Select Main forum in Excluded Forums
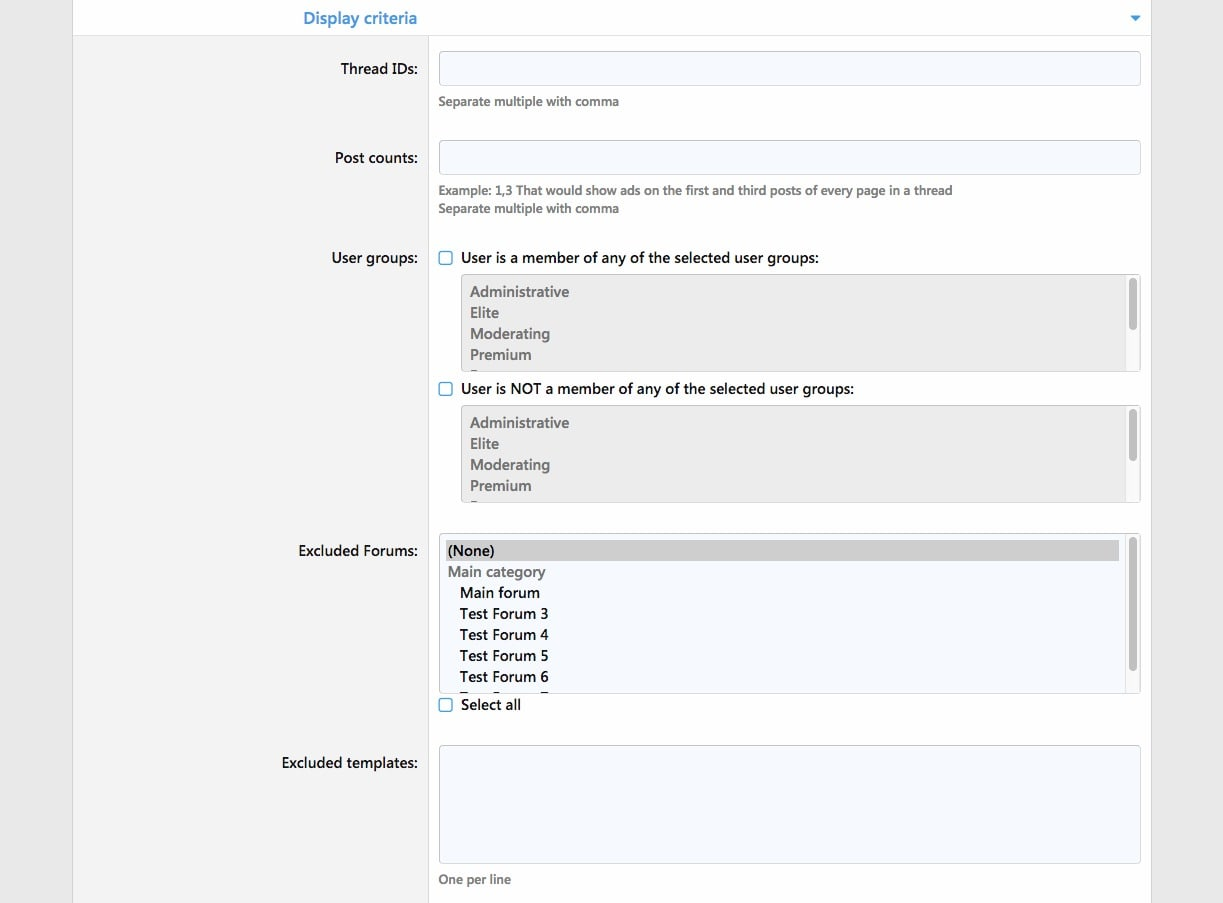The height and width of the screenshot is (903, 1223). pos(499,593)
